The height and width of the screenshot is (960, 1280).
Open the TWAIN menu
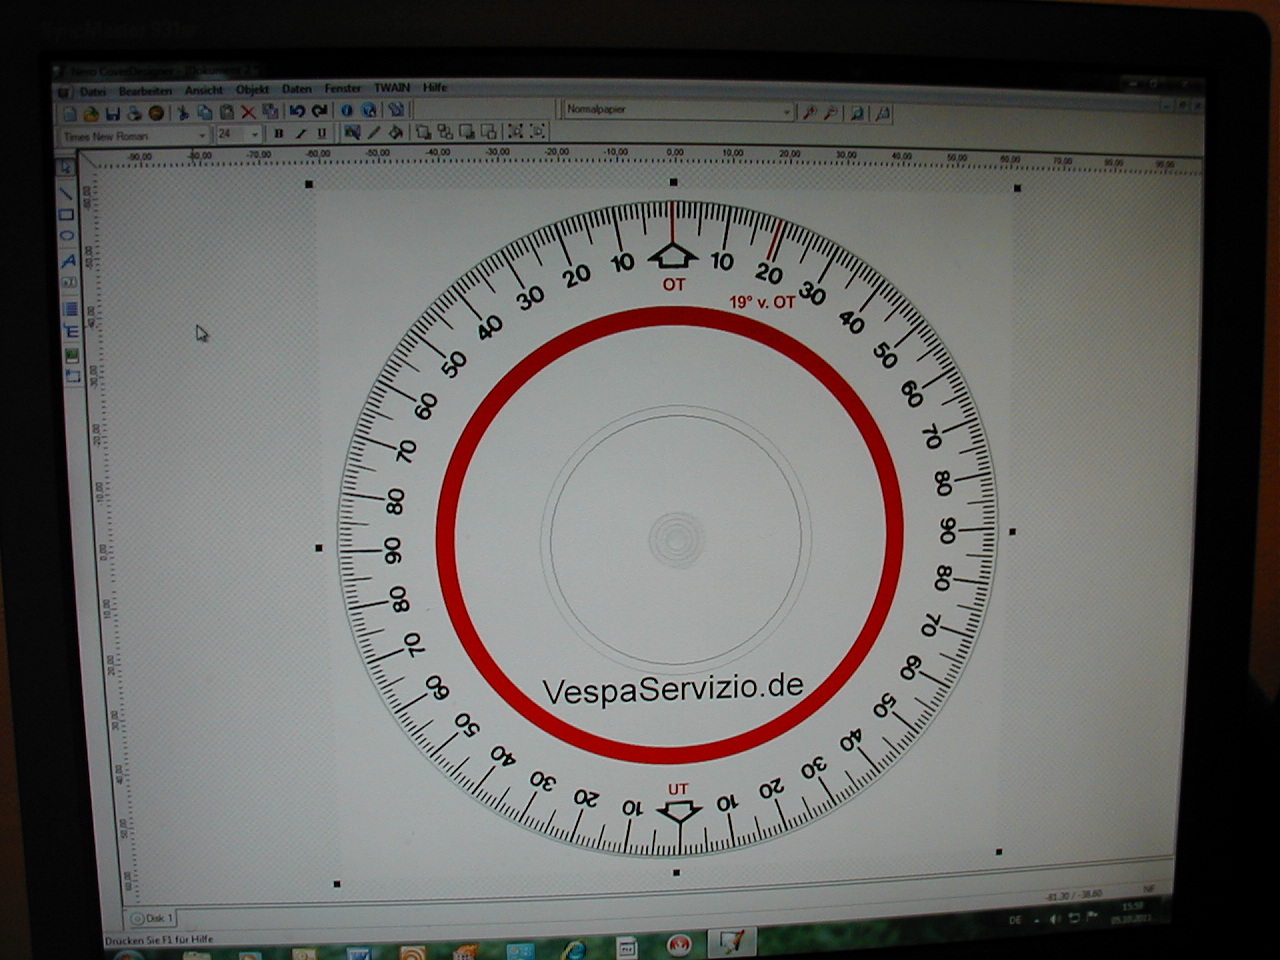tap(392, 88)
